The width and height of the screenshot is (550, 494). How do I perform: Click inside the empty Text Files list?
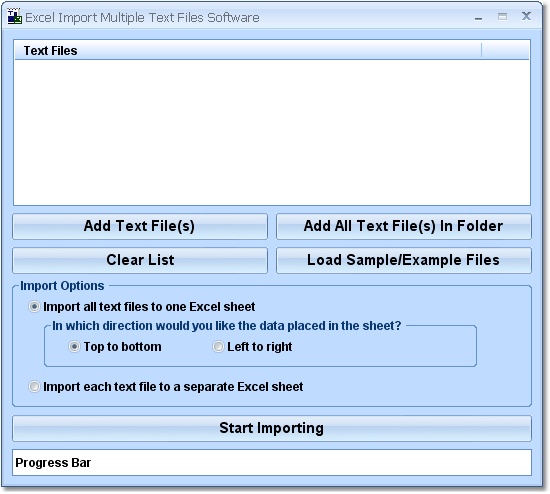272,132
